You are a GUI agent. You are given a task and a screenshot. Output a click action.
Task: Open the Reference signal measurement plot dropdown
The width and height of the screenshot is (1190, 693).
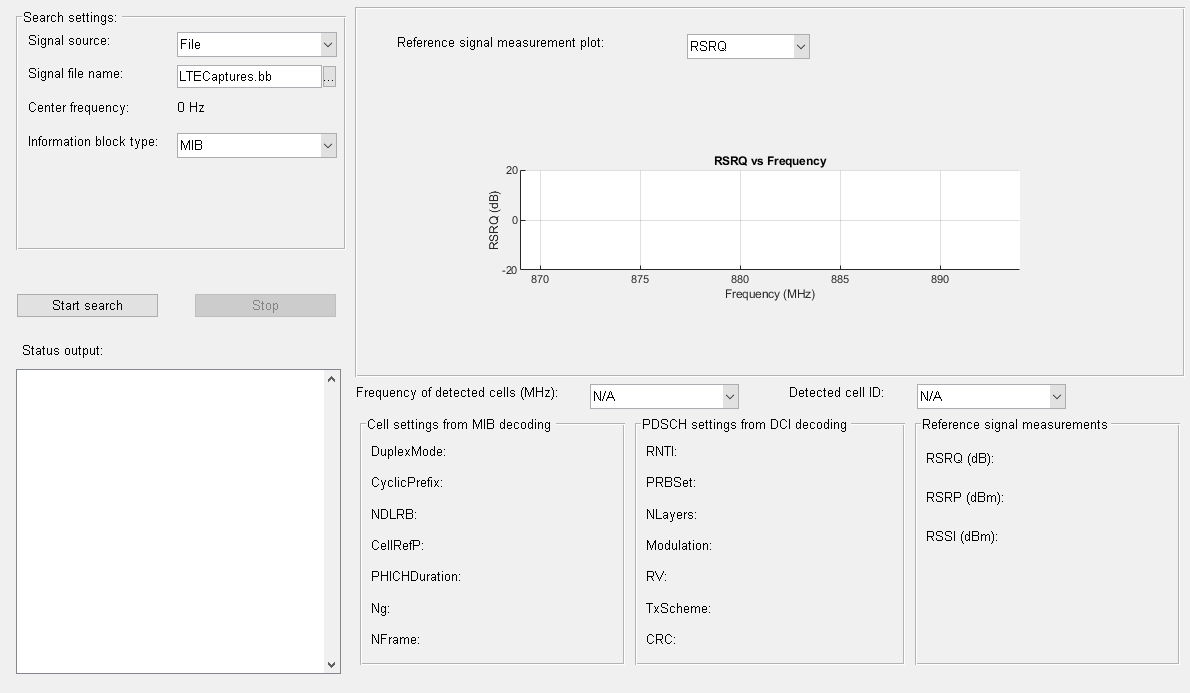tap(747, 46)
